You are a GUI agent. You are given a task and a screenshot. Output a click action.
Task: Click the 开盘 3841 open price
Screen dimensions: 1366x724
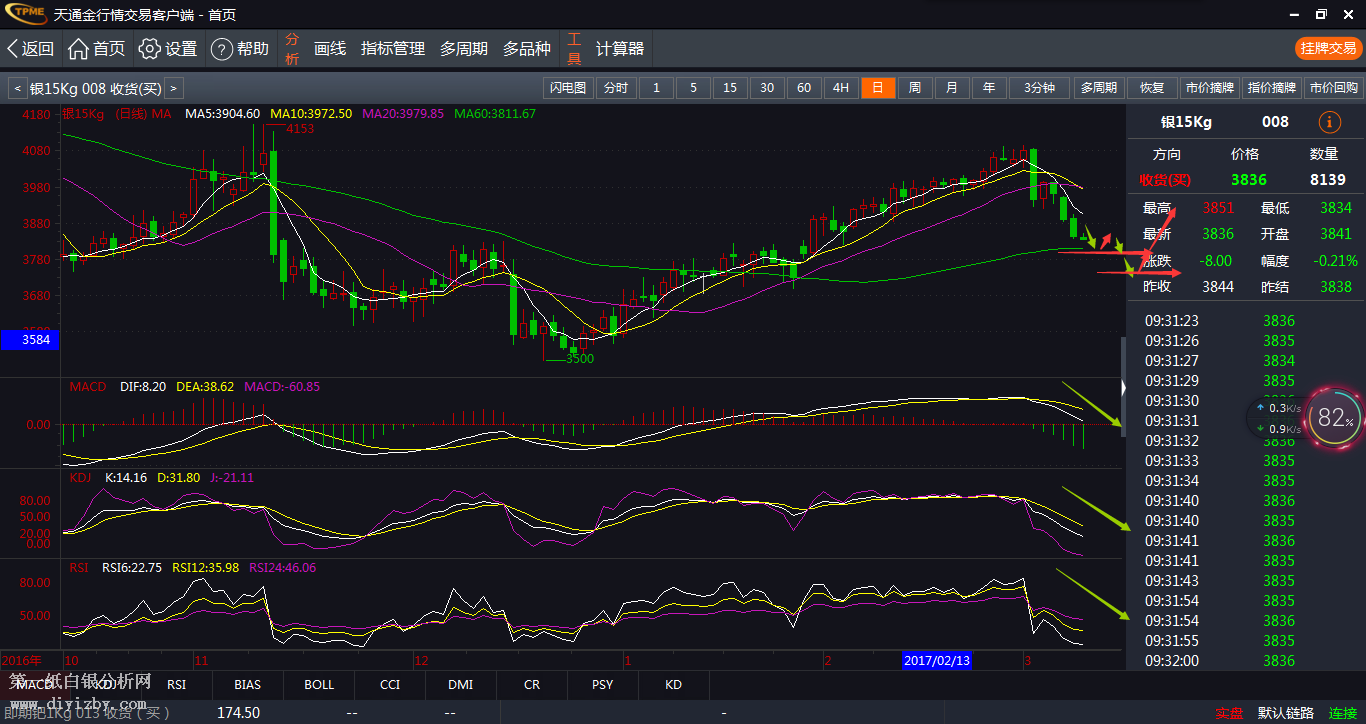[x=1335, y=234]
